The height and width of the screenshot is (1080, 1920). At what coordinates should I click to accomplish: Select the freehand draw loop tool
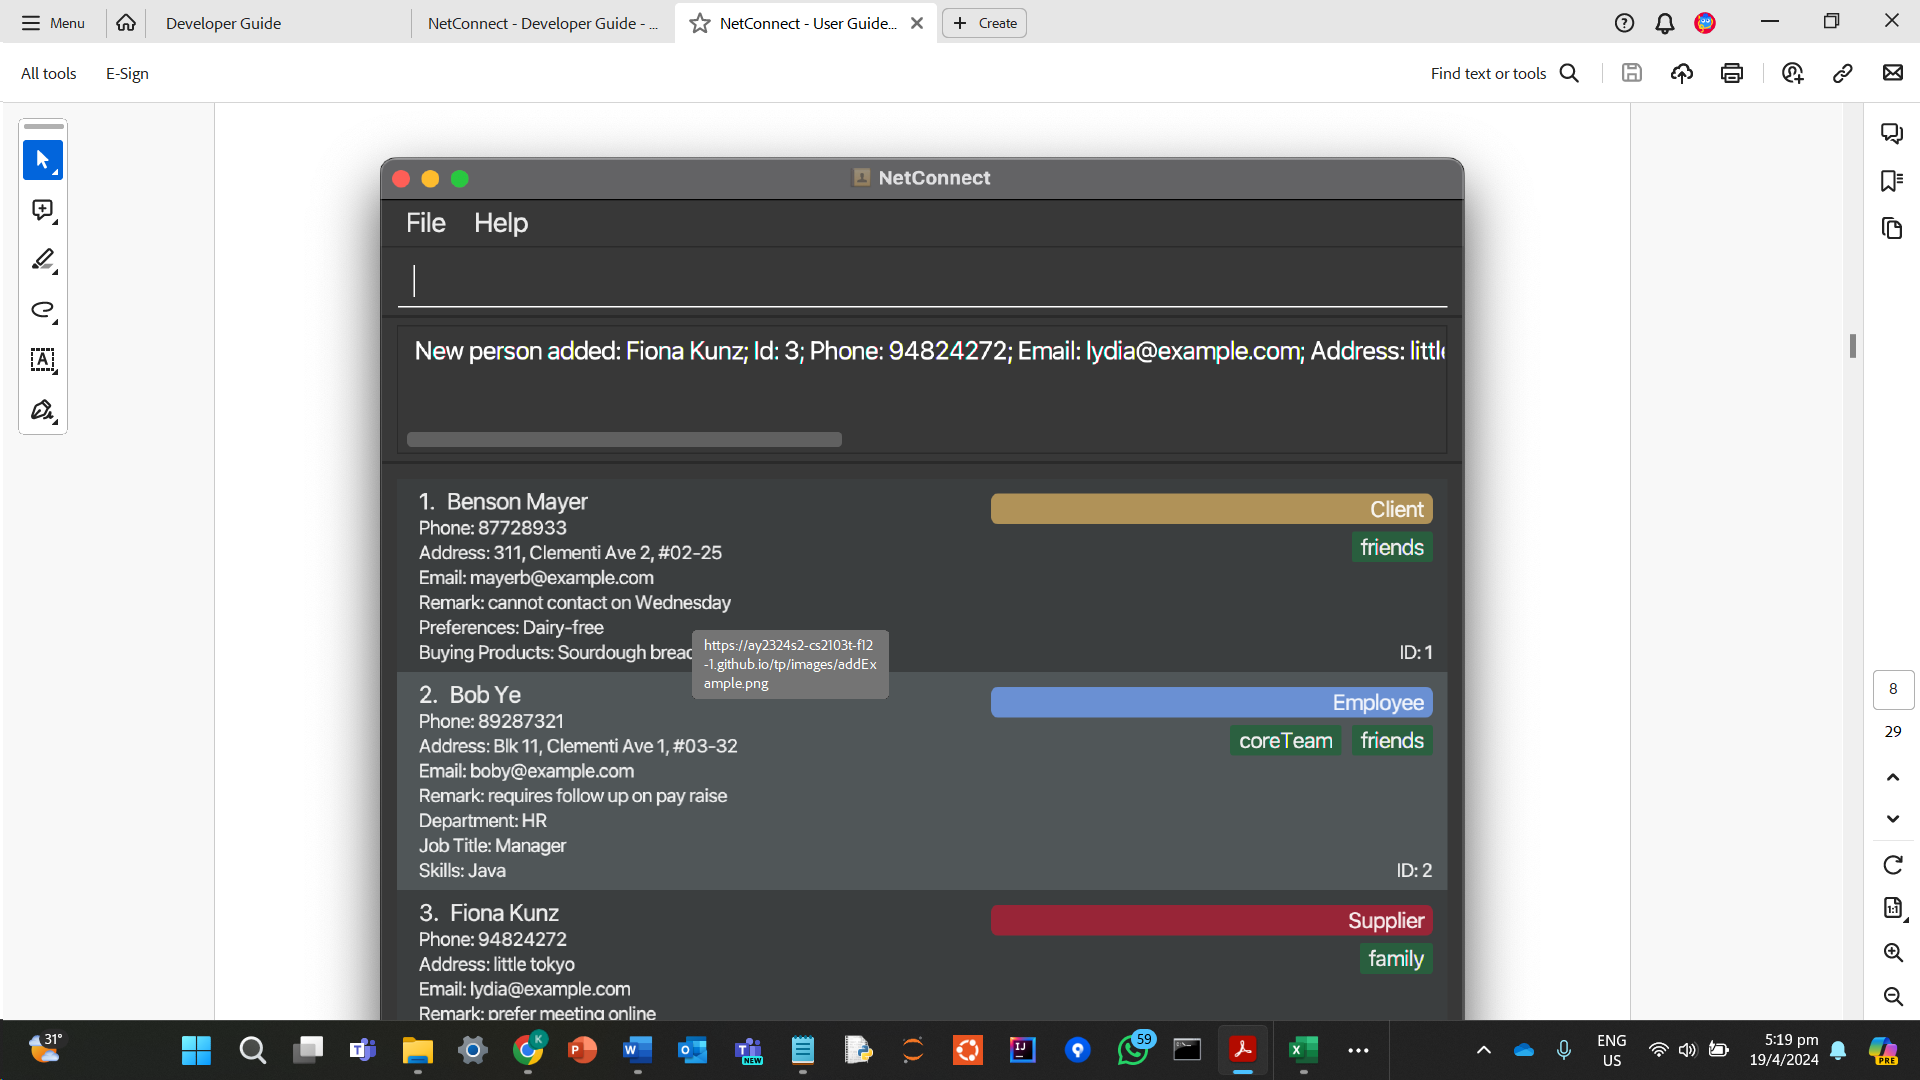tap(42, 310)
